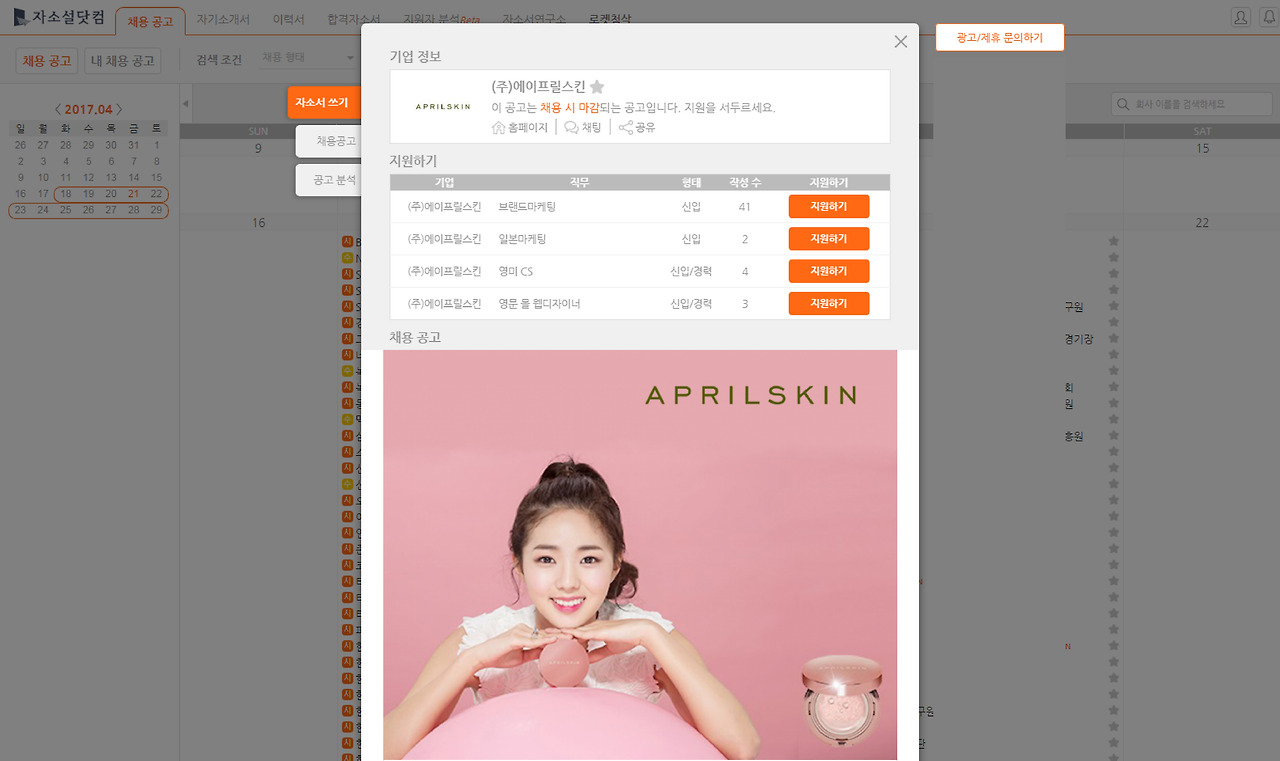This screenshot has width=1280, height=761.
Task: Click the (주)에이프릴스킨 company name heading
Action: point(538,87)
